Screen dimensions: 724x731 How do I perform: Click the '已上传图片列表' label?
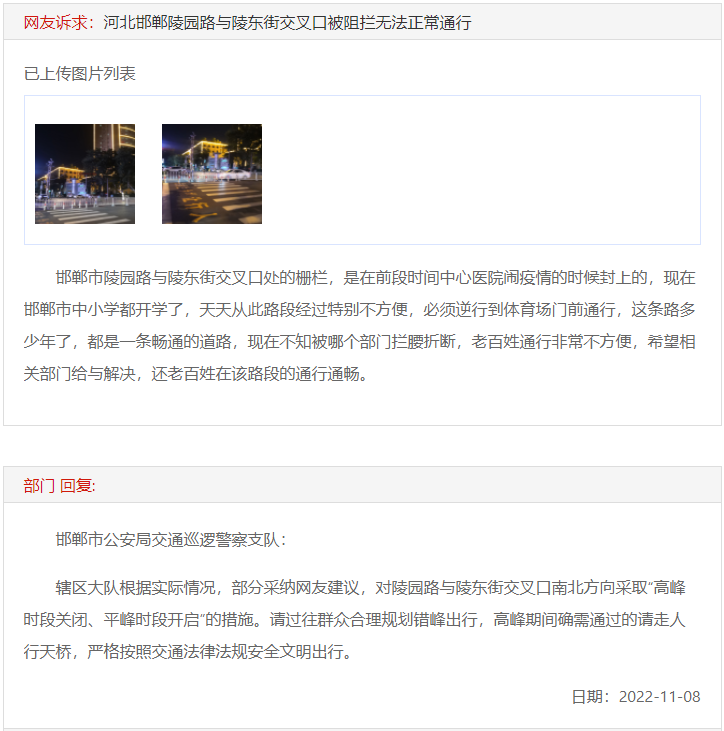(x=80, y=74)
